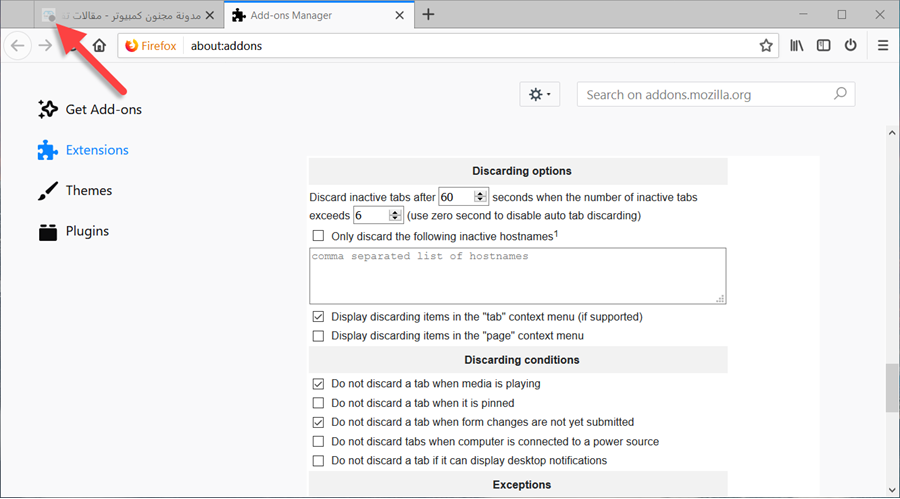Image resolution: width=900 pixels, height=499 pixels.
Task: Check Do not discard when connected to power
Action: [x=318, y=442]
